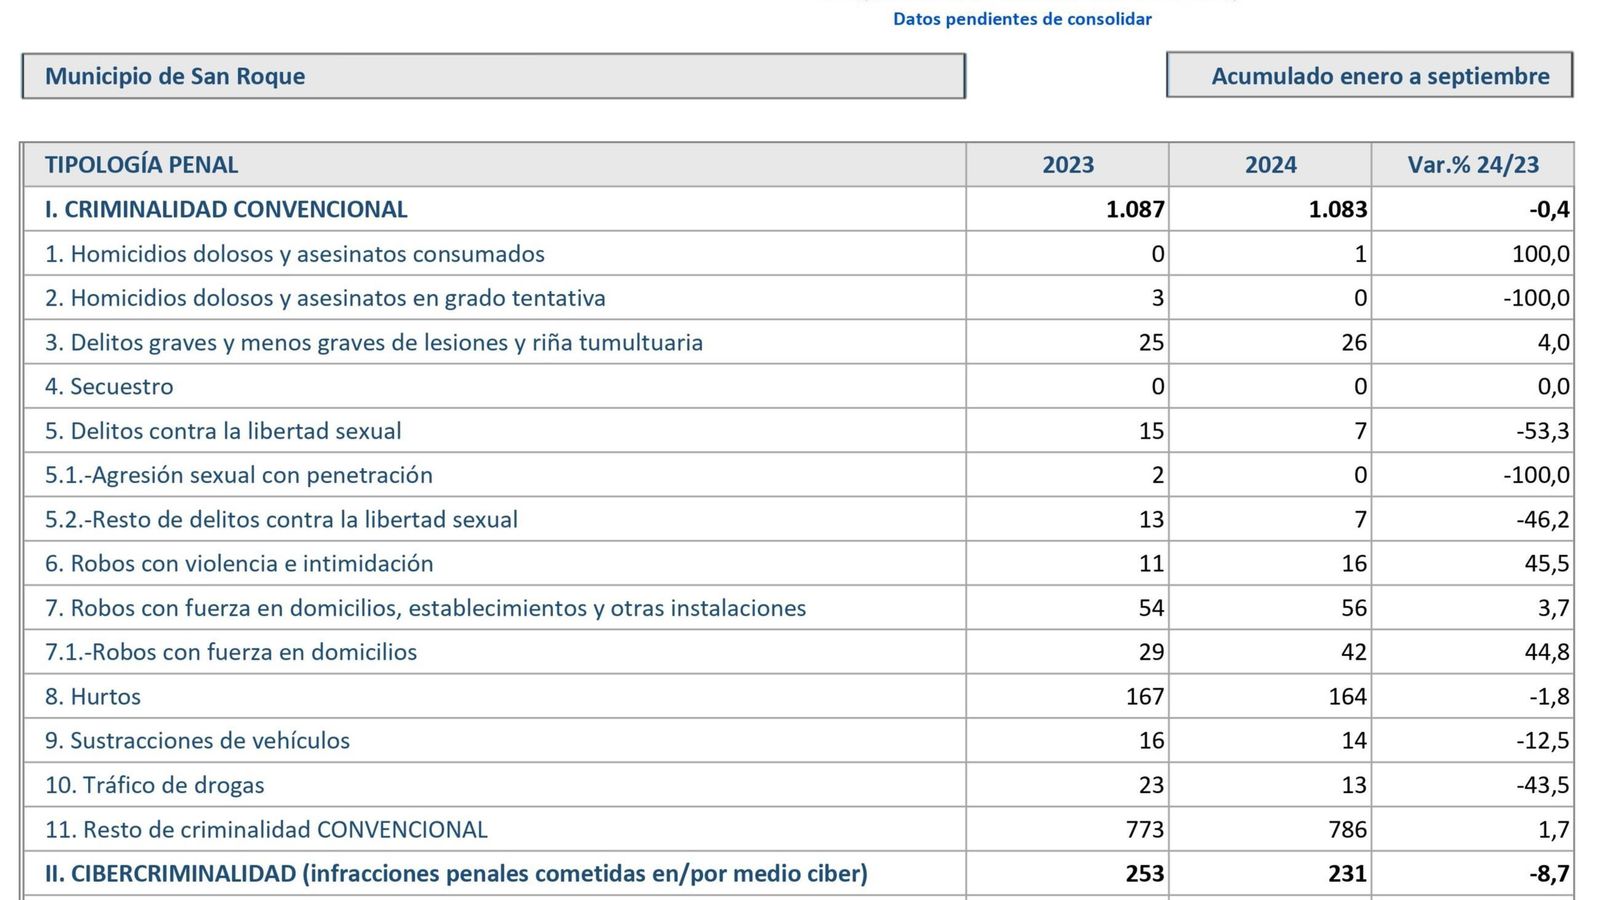This screenshot has height=900, width=1600.
Task: Click the TIPOLOGÍA PENAL column header
Action: tap(141, 164)
